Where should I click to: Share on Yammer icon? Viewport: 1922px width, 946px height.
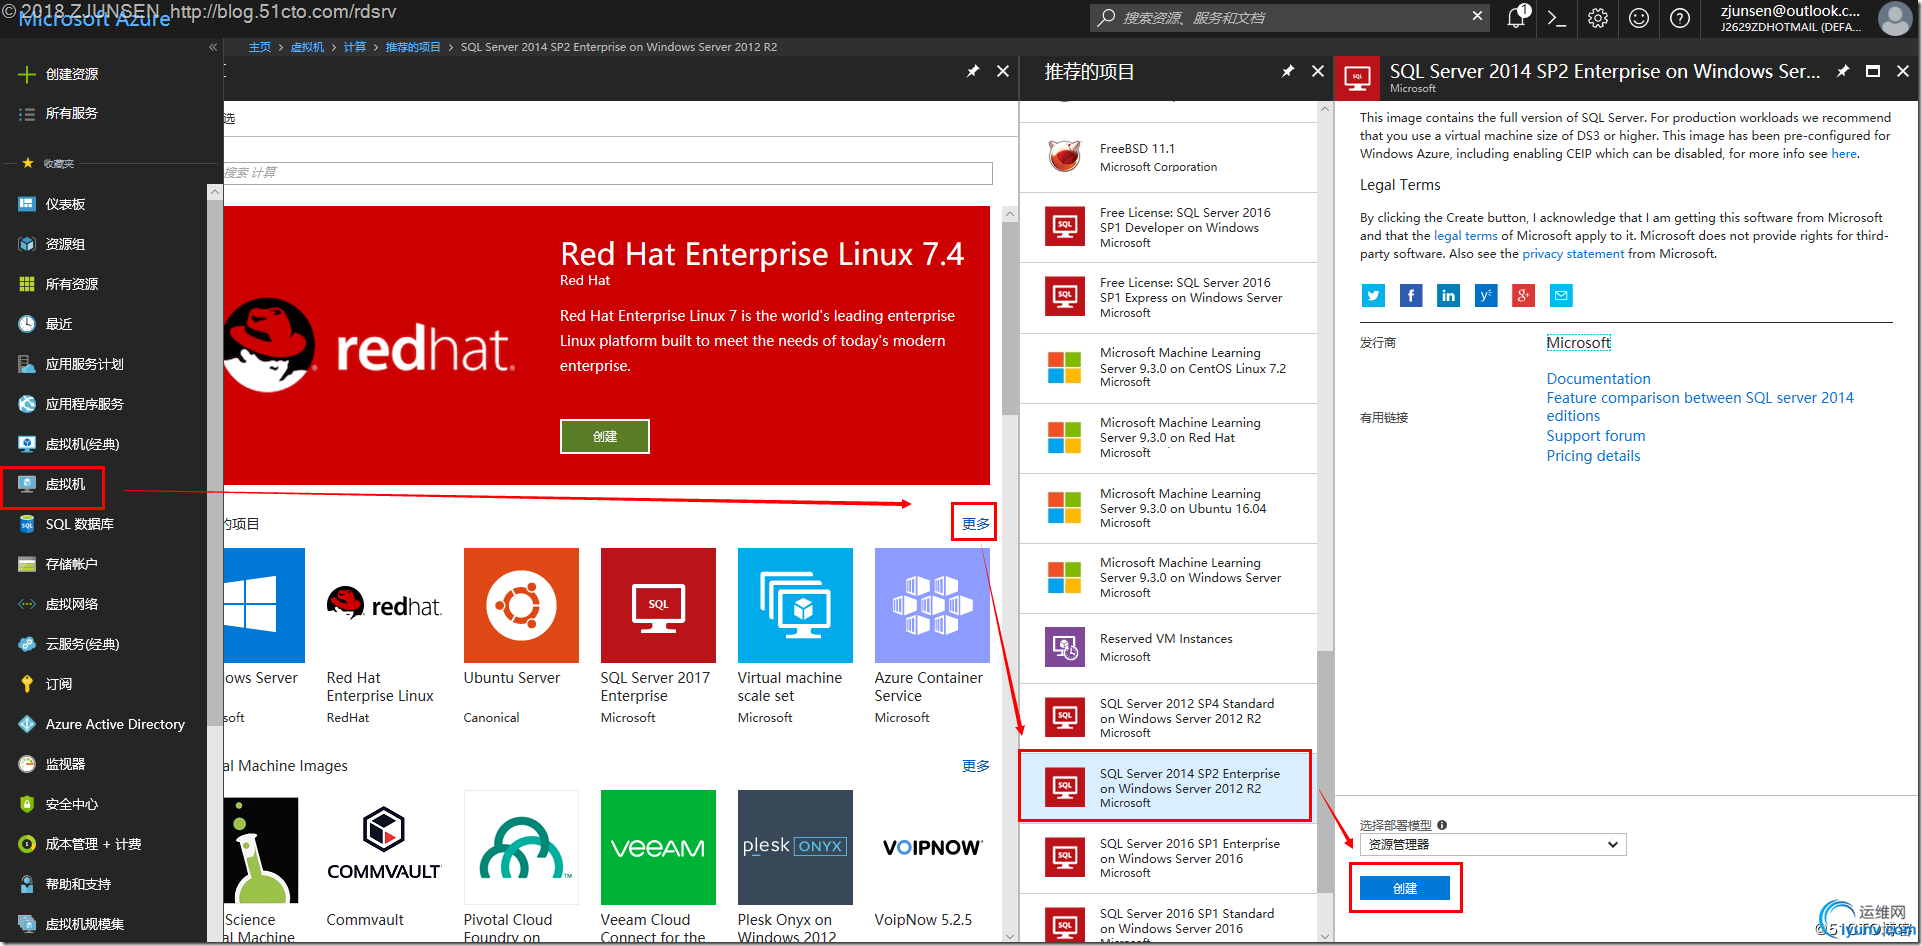pos(1486,295)
